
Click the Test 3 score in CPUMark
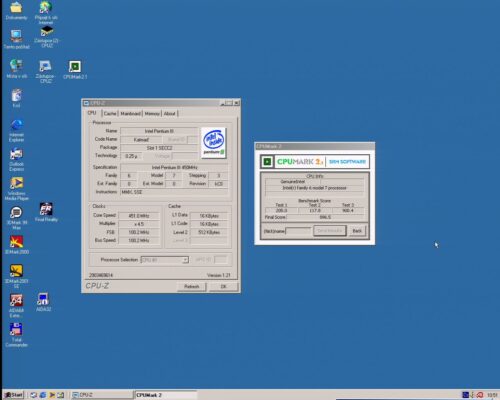coord(348,210)
